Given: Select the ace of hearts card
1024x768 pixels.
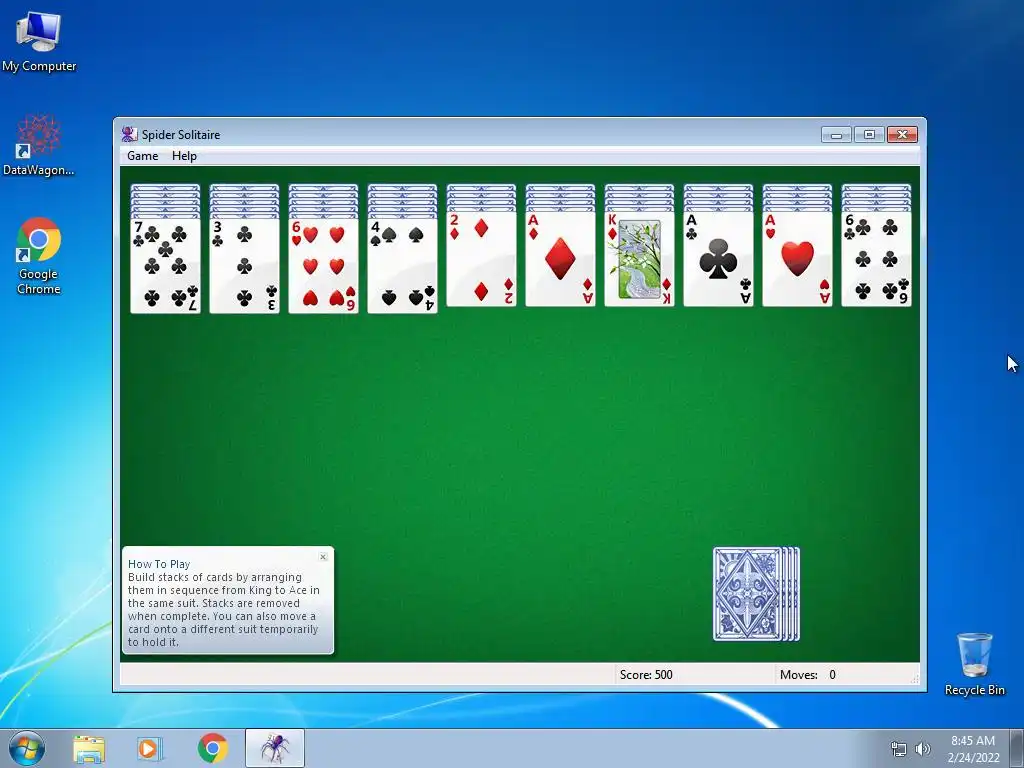Looking at the screenshot, I should pyautogui.click(x=797, y=259).
